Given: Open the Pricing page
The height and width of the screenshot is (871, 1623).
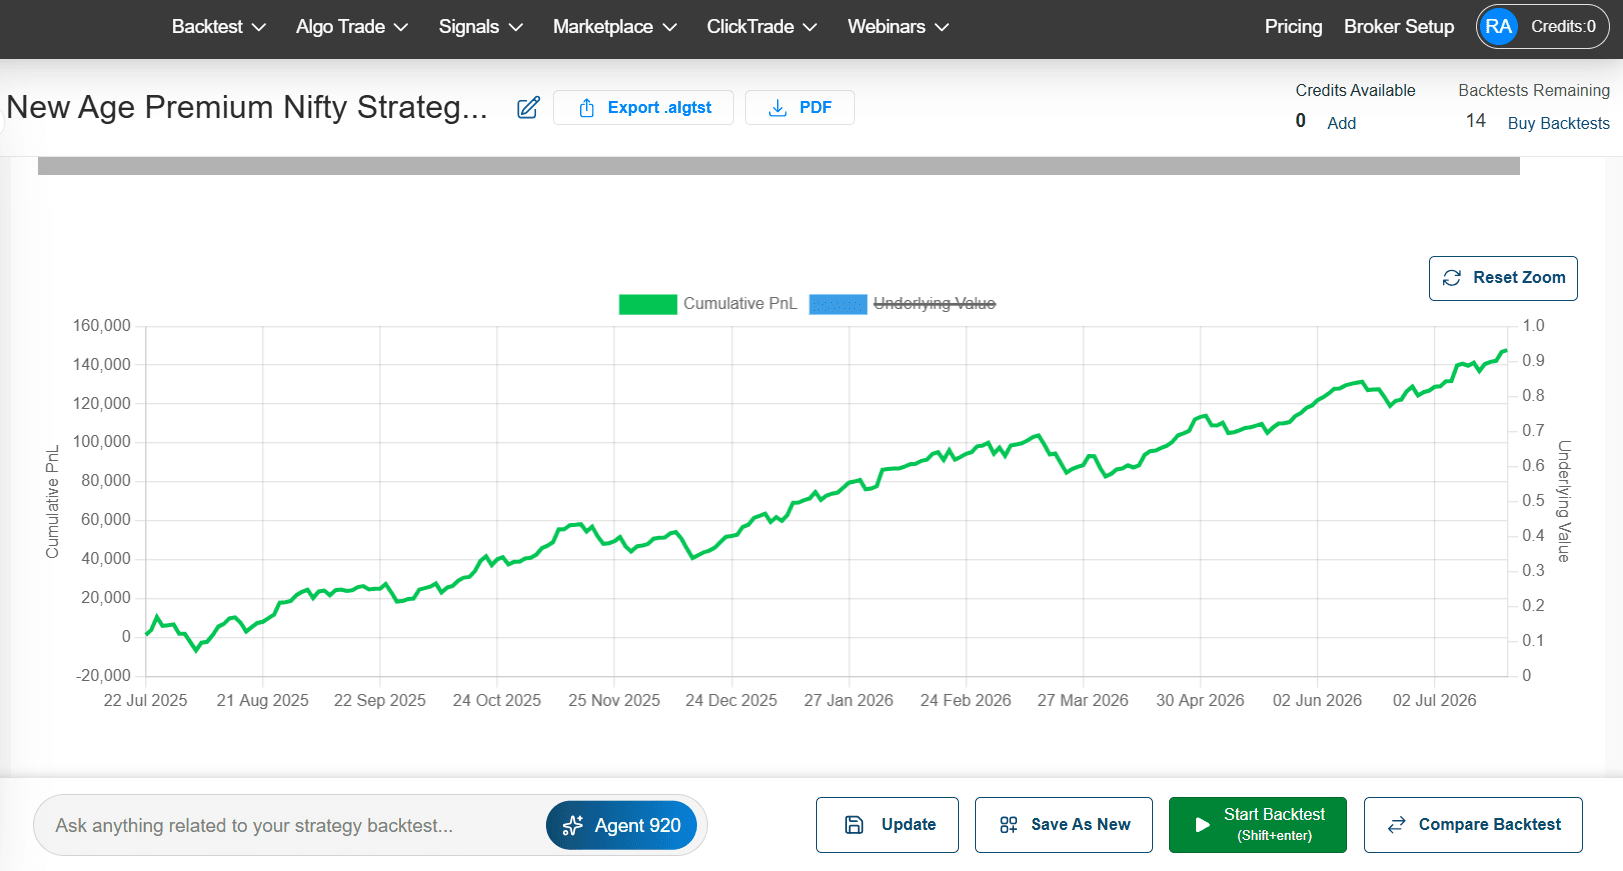Looking at the screenshot, I should tap(1293, 27).
